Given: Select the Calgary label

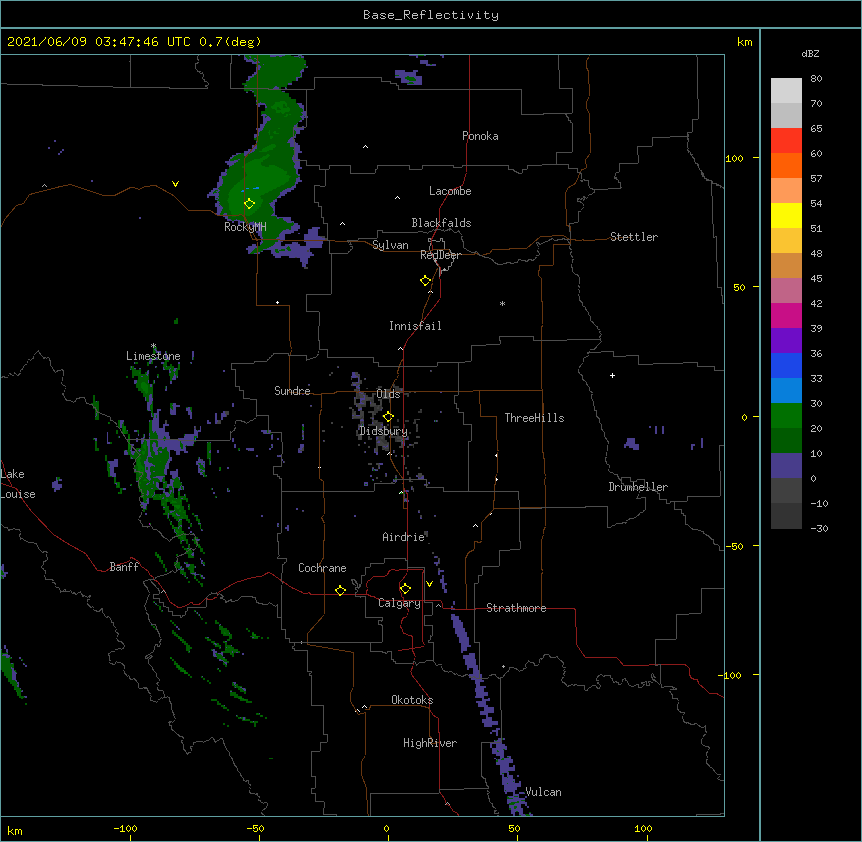Looking at the screenshot, I should point(399,603).
